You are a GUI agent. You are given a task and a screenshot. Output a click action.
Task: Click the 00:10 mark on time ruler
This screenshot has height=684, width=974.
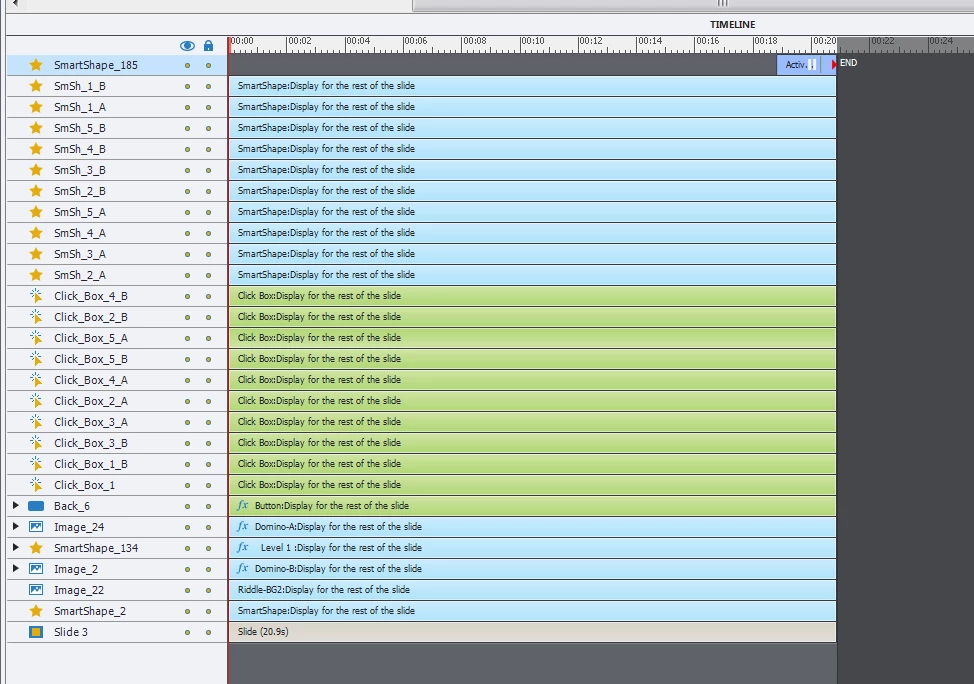532,41
